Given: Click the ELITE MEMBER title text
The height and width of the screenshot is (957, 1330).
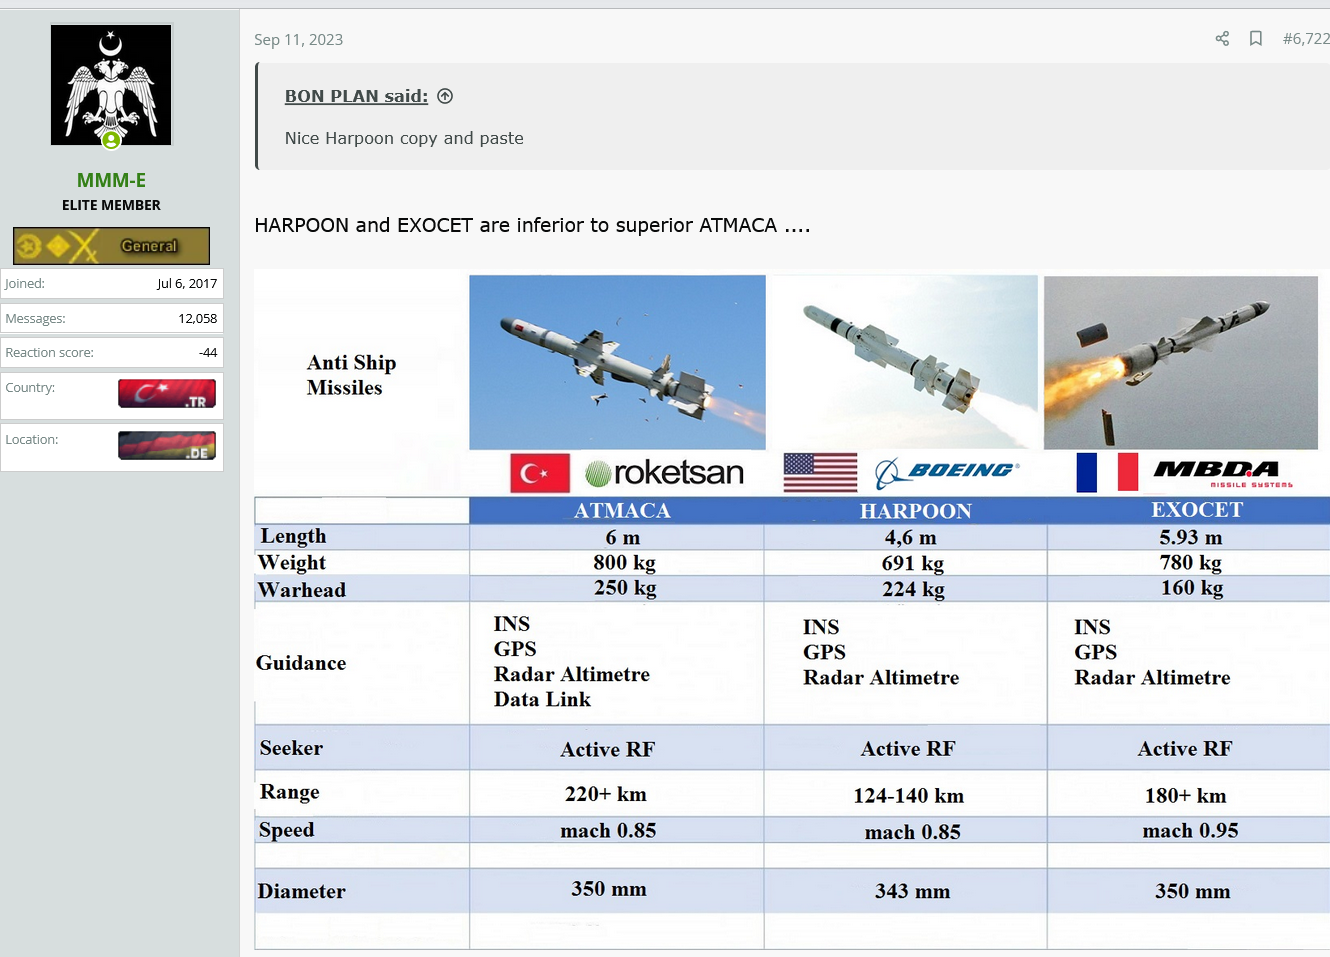Looking at the screenshot, I should click(x=111, y=205).
